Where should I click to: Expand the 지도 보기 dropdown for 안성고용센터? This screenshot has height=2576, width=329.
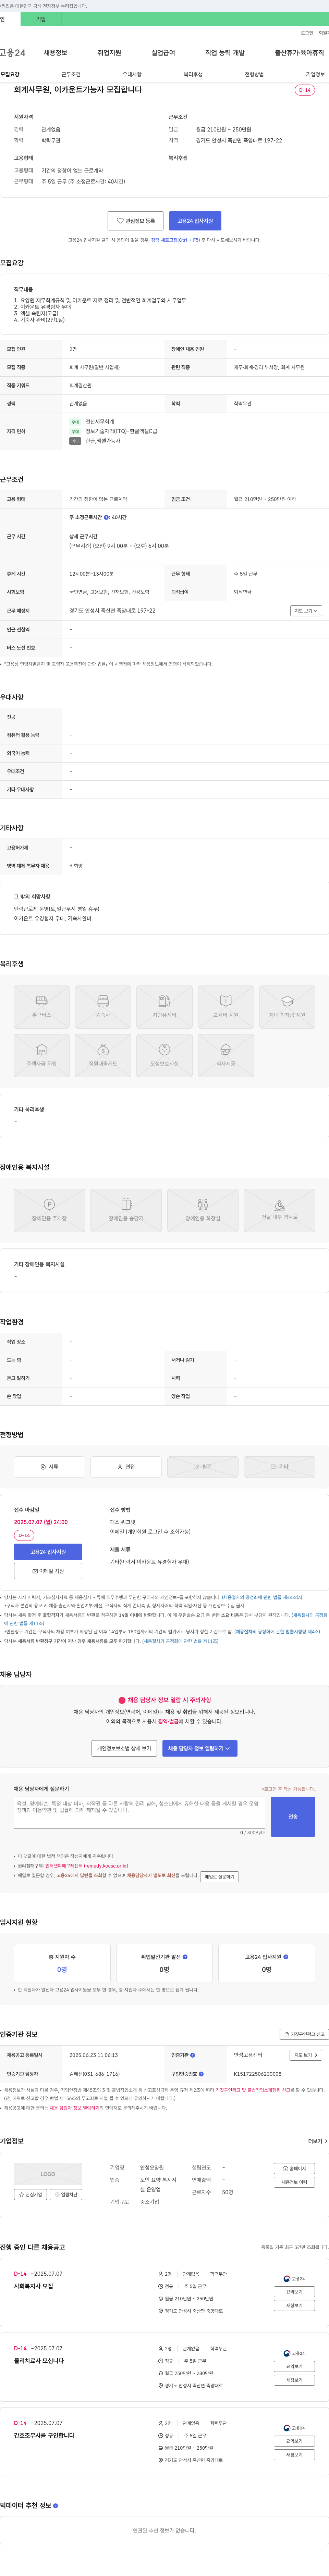(x=306, y=2055)
